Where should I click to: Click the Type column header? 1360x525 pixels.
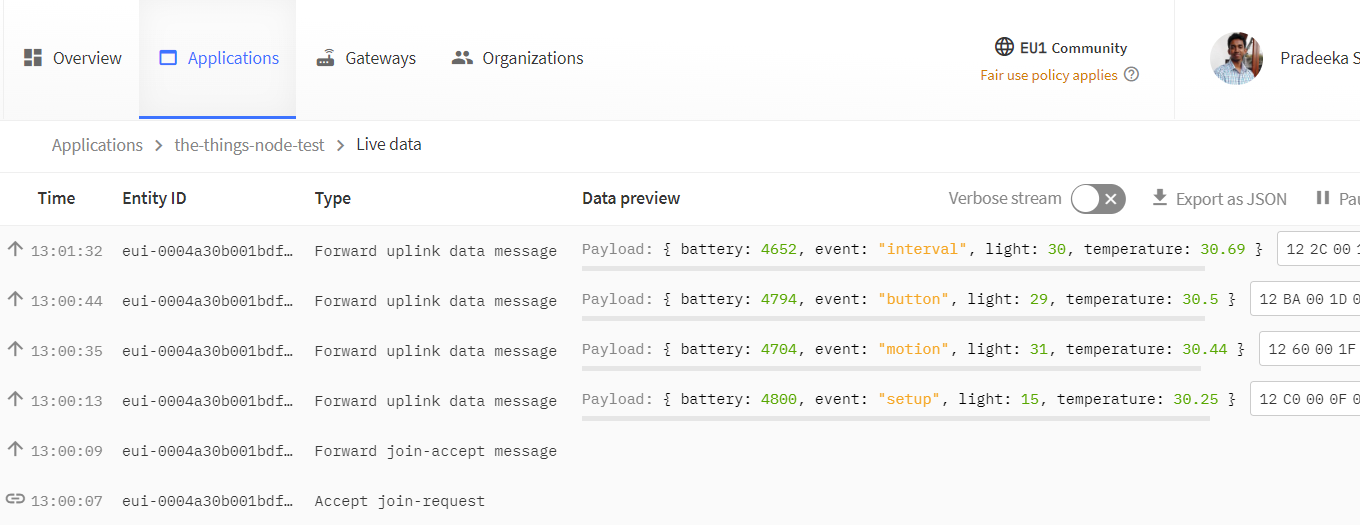tap(332, 198)
